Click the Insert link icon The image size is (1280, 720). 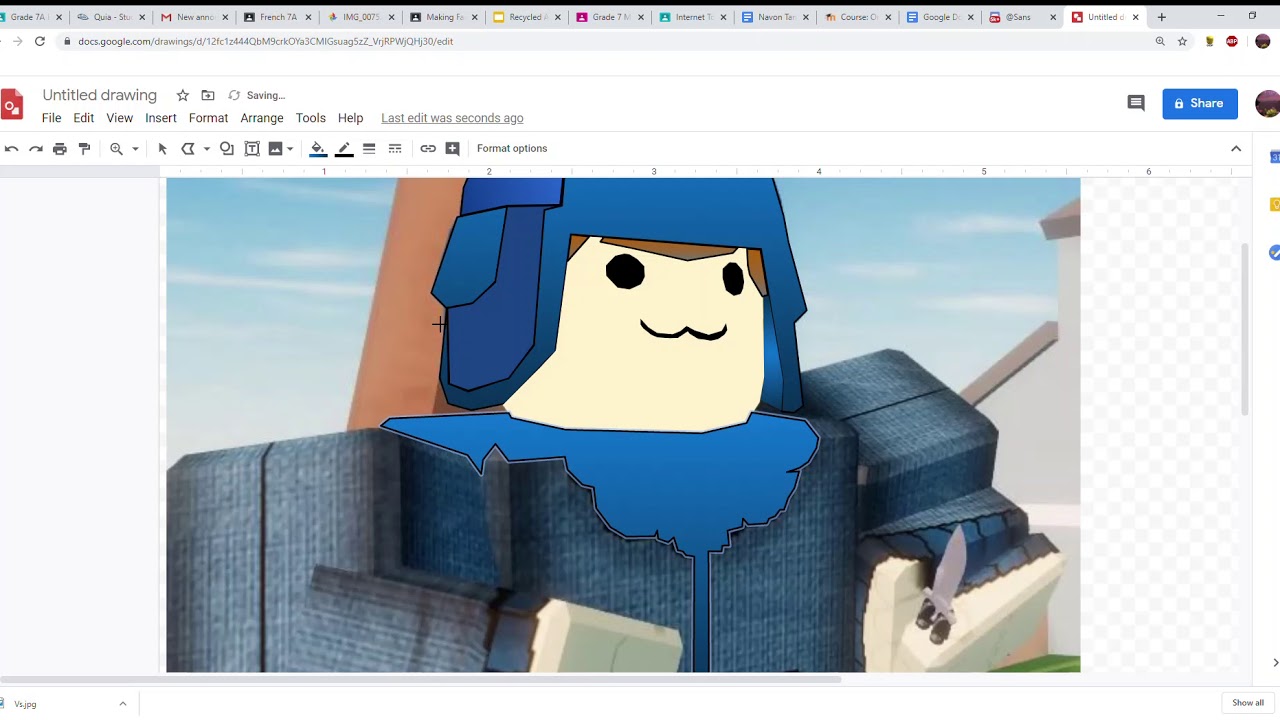coord(428,148)
